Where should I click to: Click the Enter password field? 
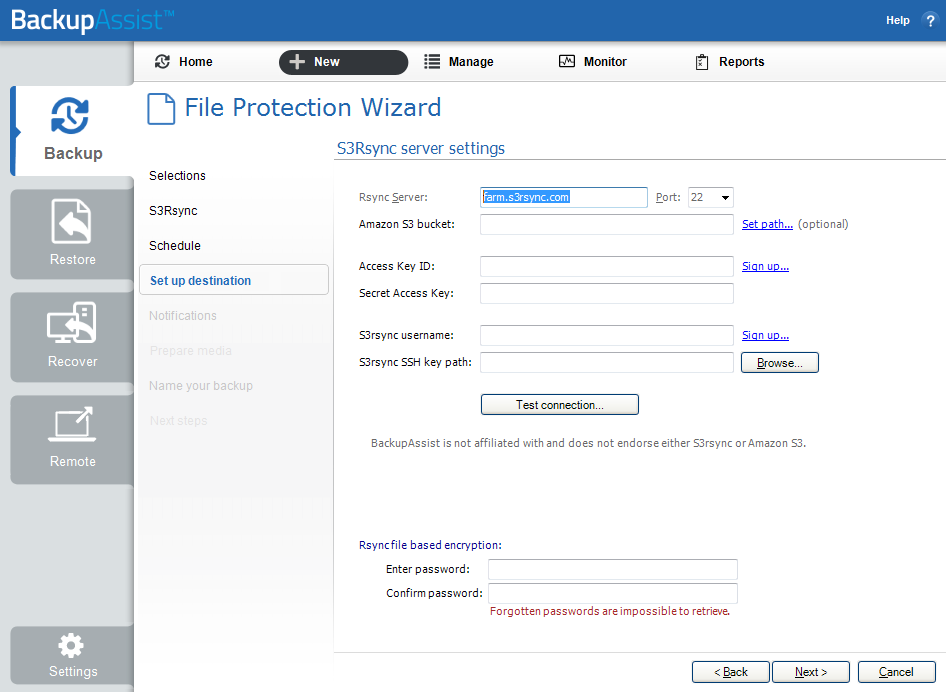click(613, 569)
